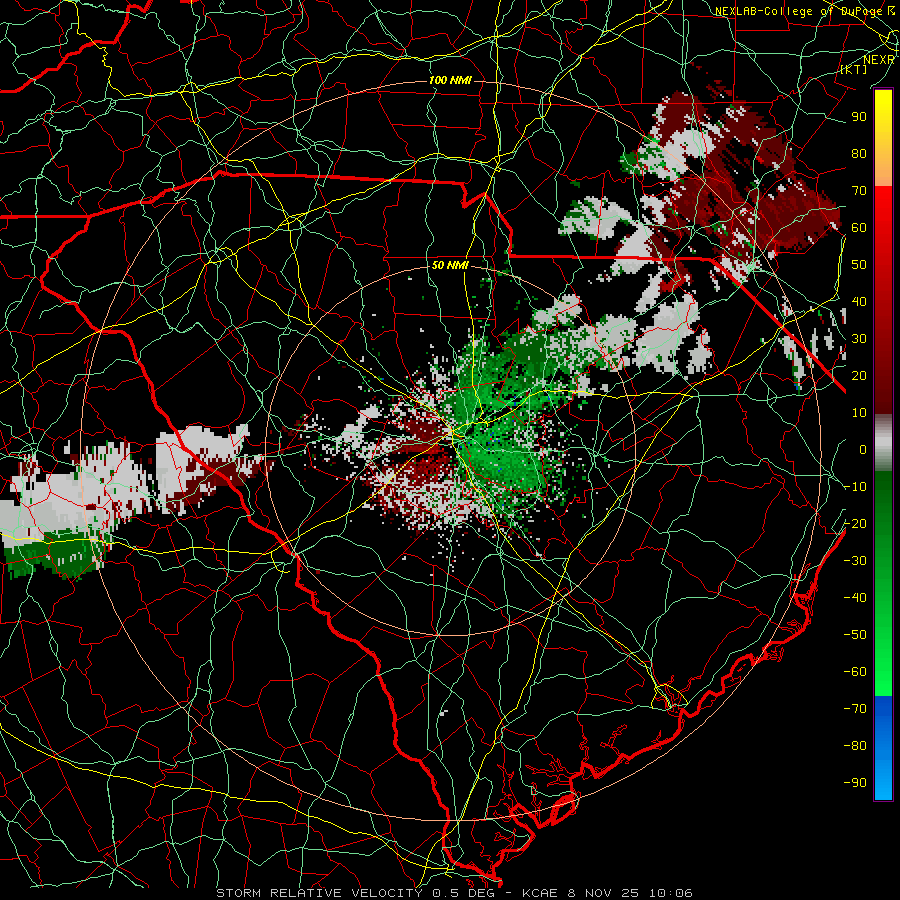900x900 pixels.
Task: Click the '50 NMI' range ring label
Action: tap(450, 266)
